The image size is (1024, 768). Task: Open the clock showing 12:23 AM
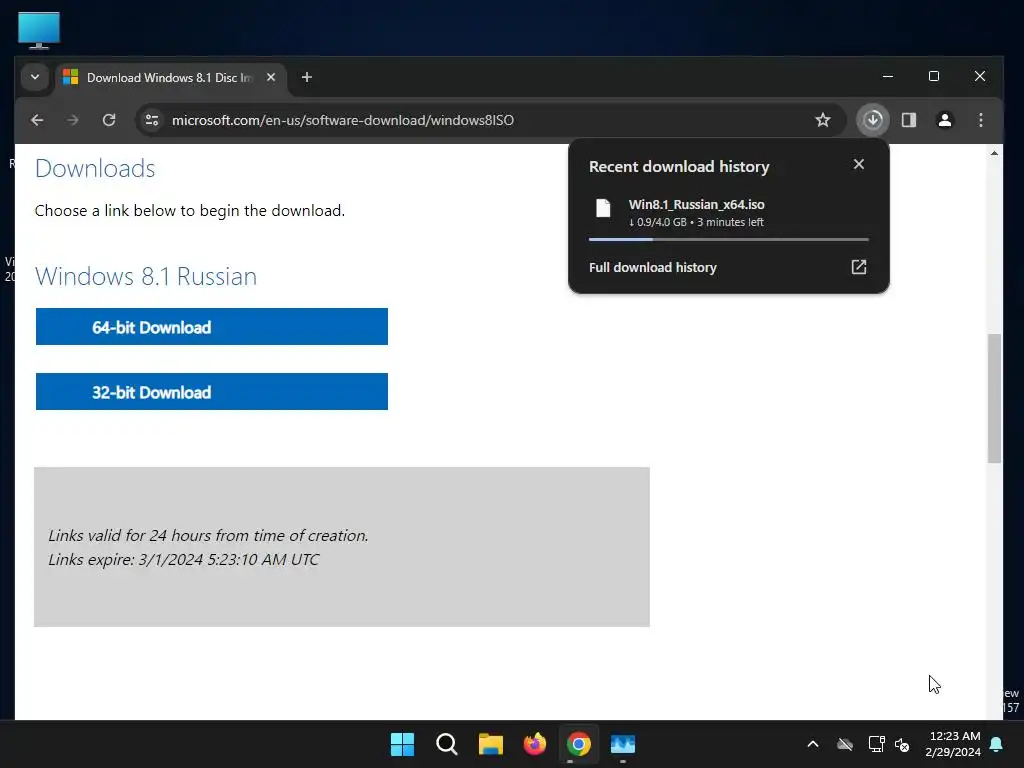(x=953, y=744)
